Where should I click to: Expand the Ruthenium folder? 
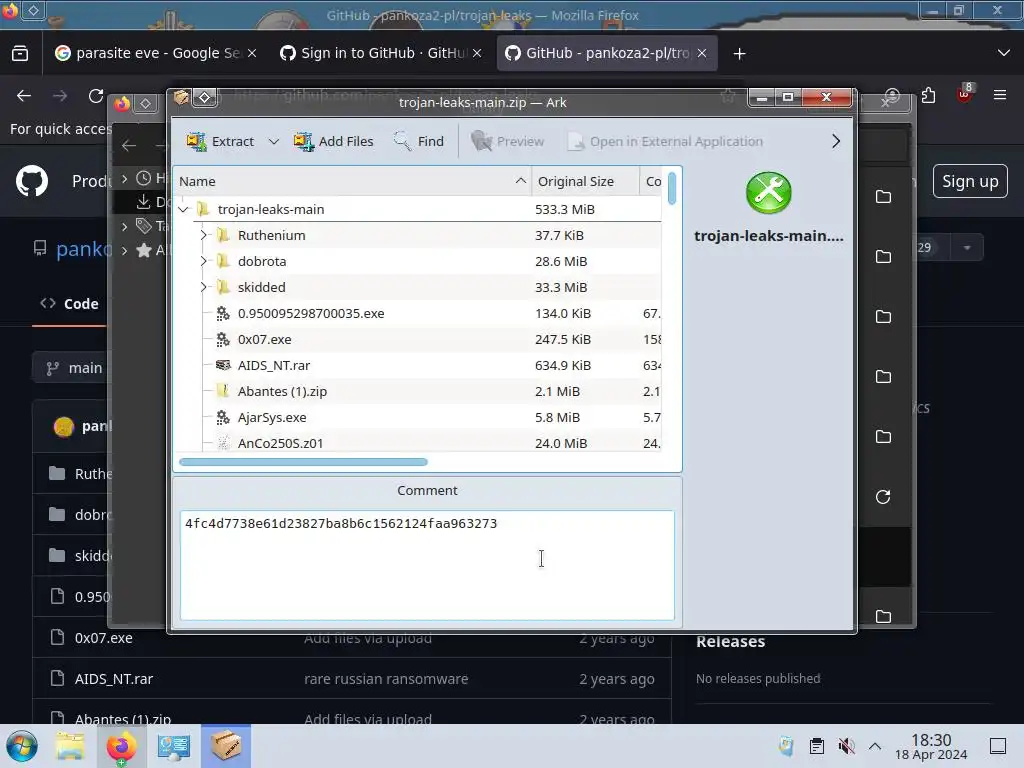click(203, 235)
